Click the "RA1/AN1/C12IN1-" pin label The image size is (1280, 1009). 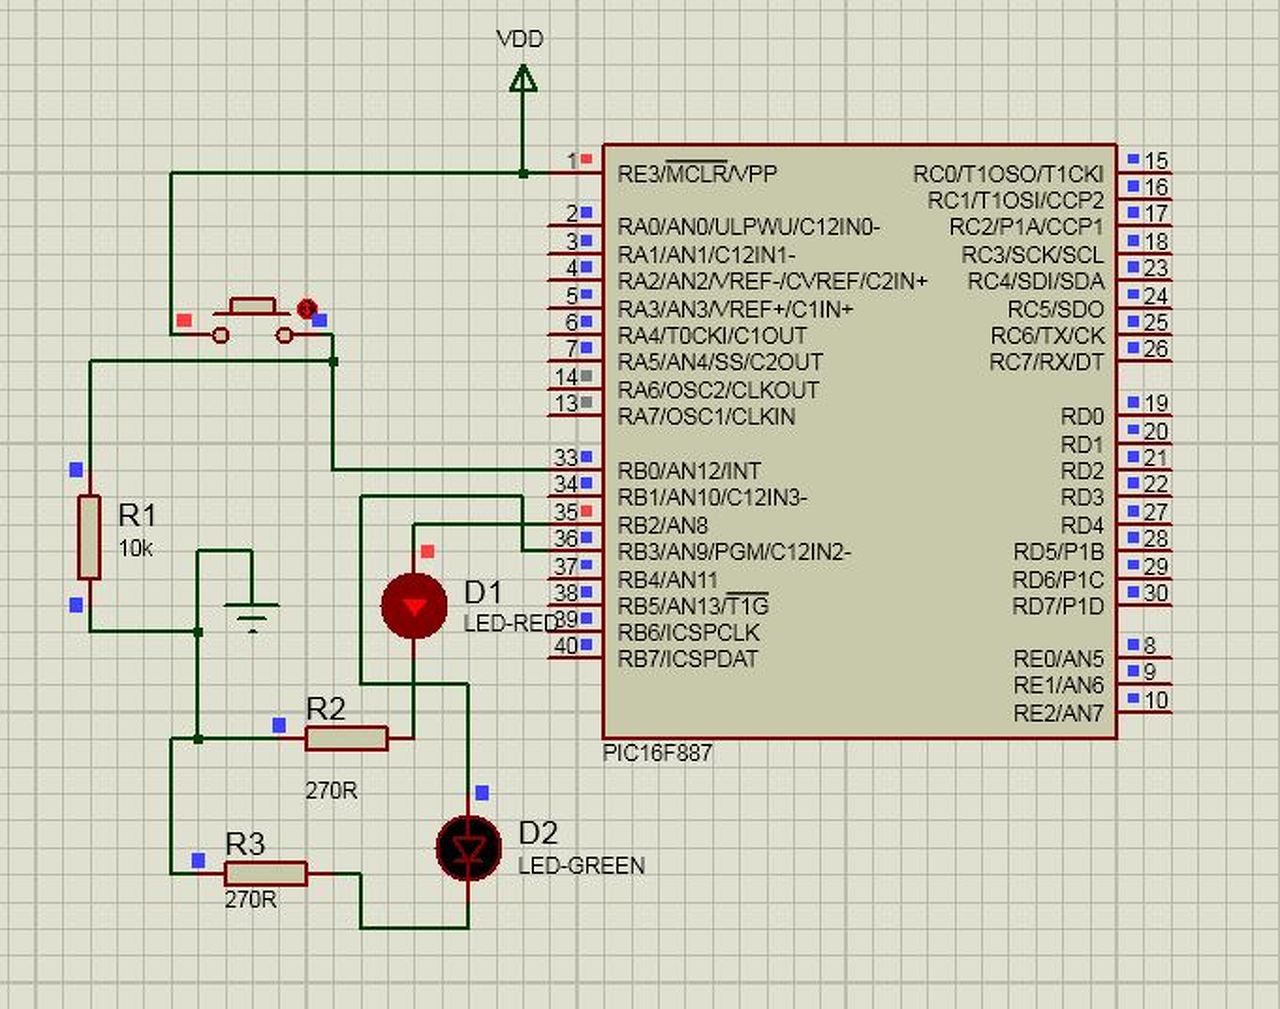707,254
